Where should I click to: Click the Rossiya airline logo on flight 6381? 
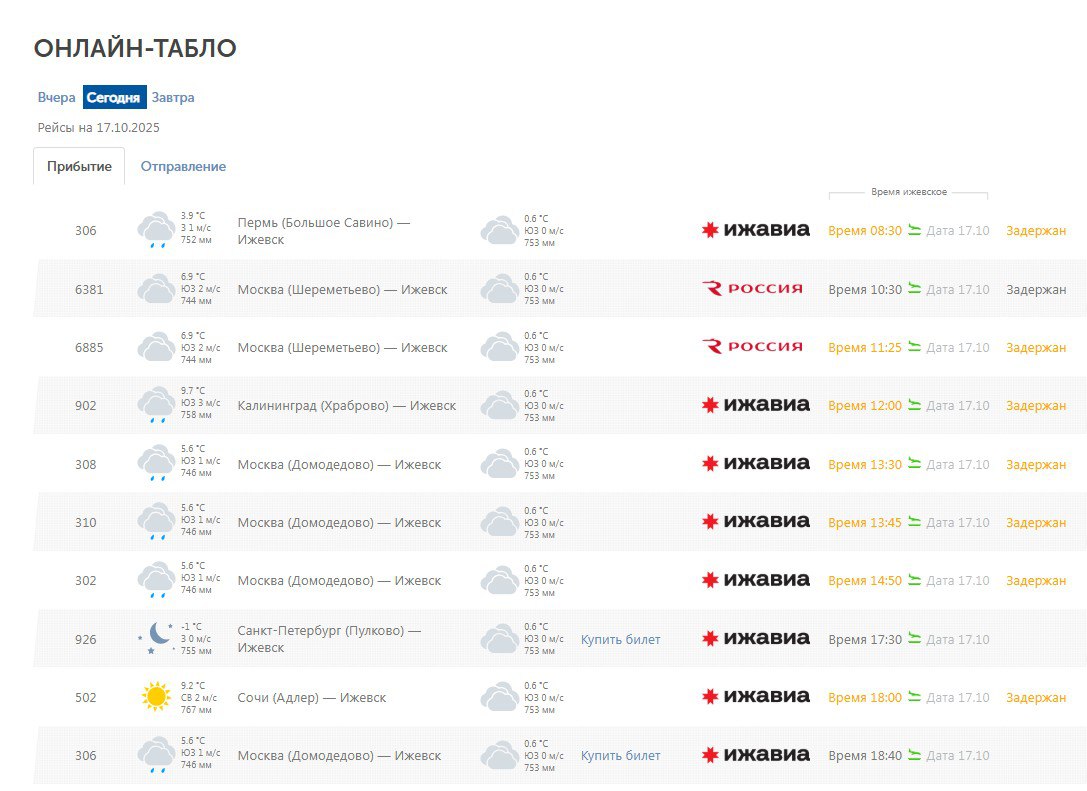coord(752,289)
